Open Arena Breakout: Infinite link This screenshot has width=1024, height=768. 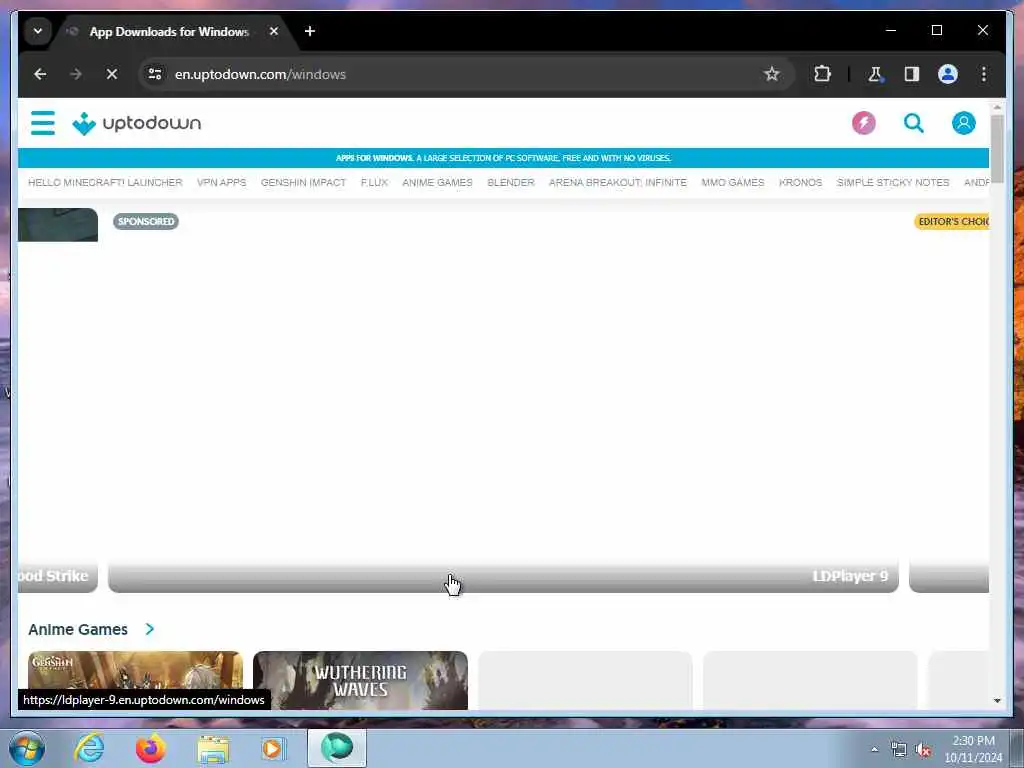pos(618,183)
